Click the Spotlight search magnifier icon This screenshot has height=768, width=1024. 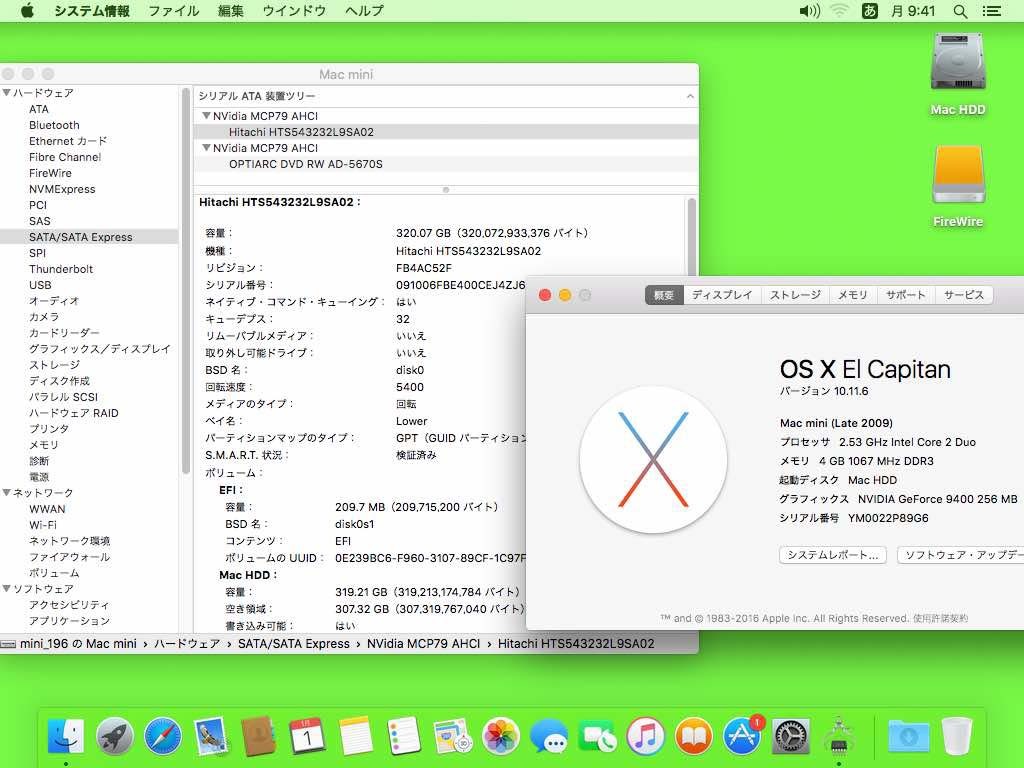[x=960, y=11]
